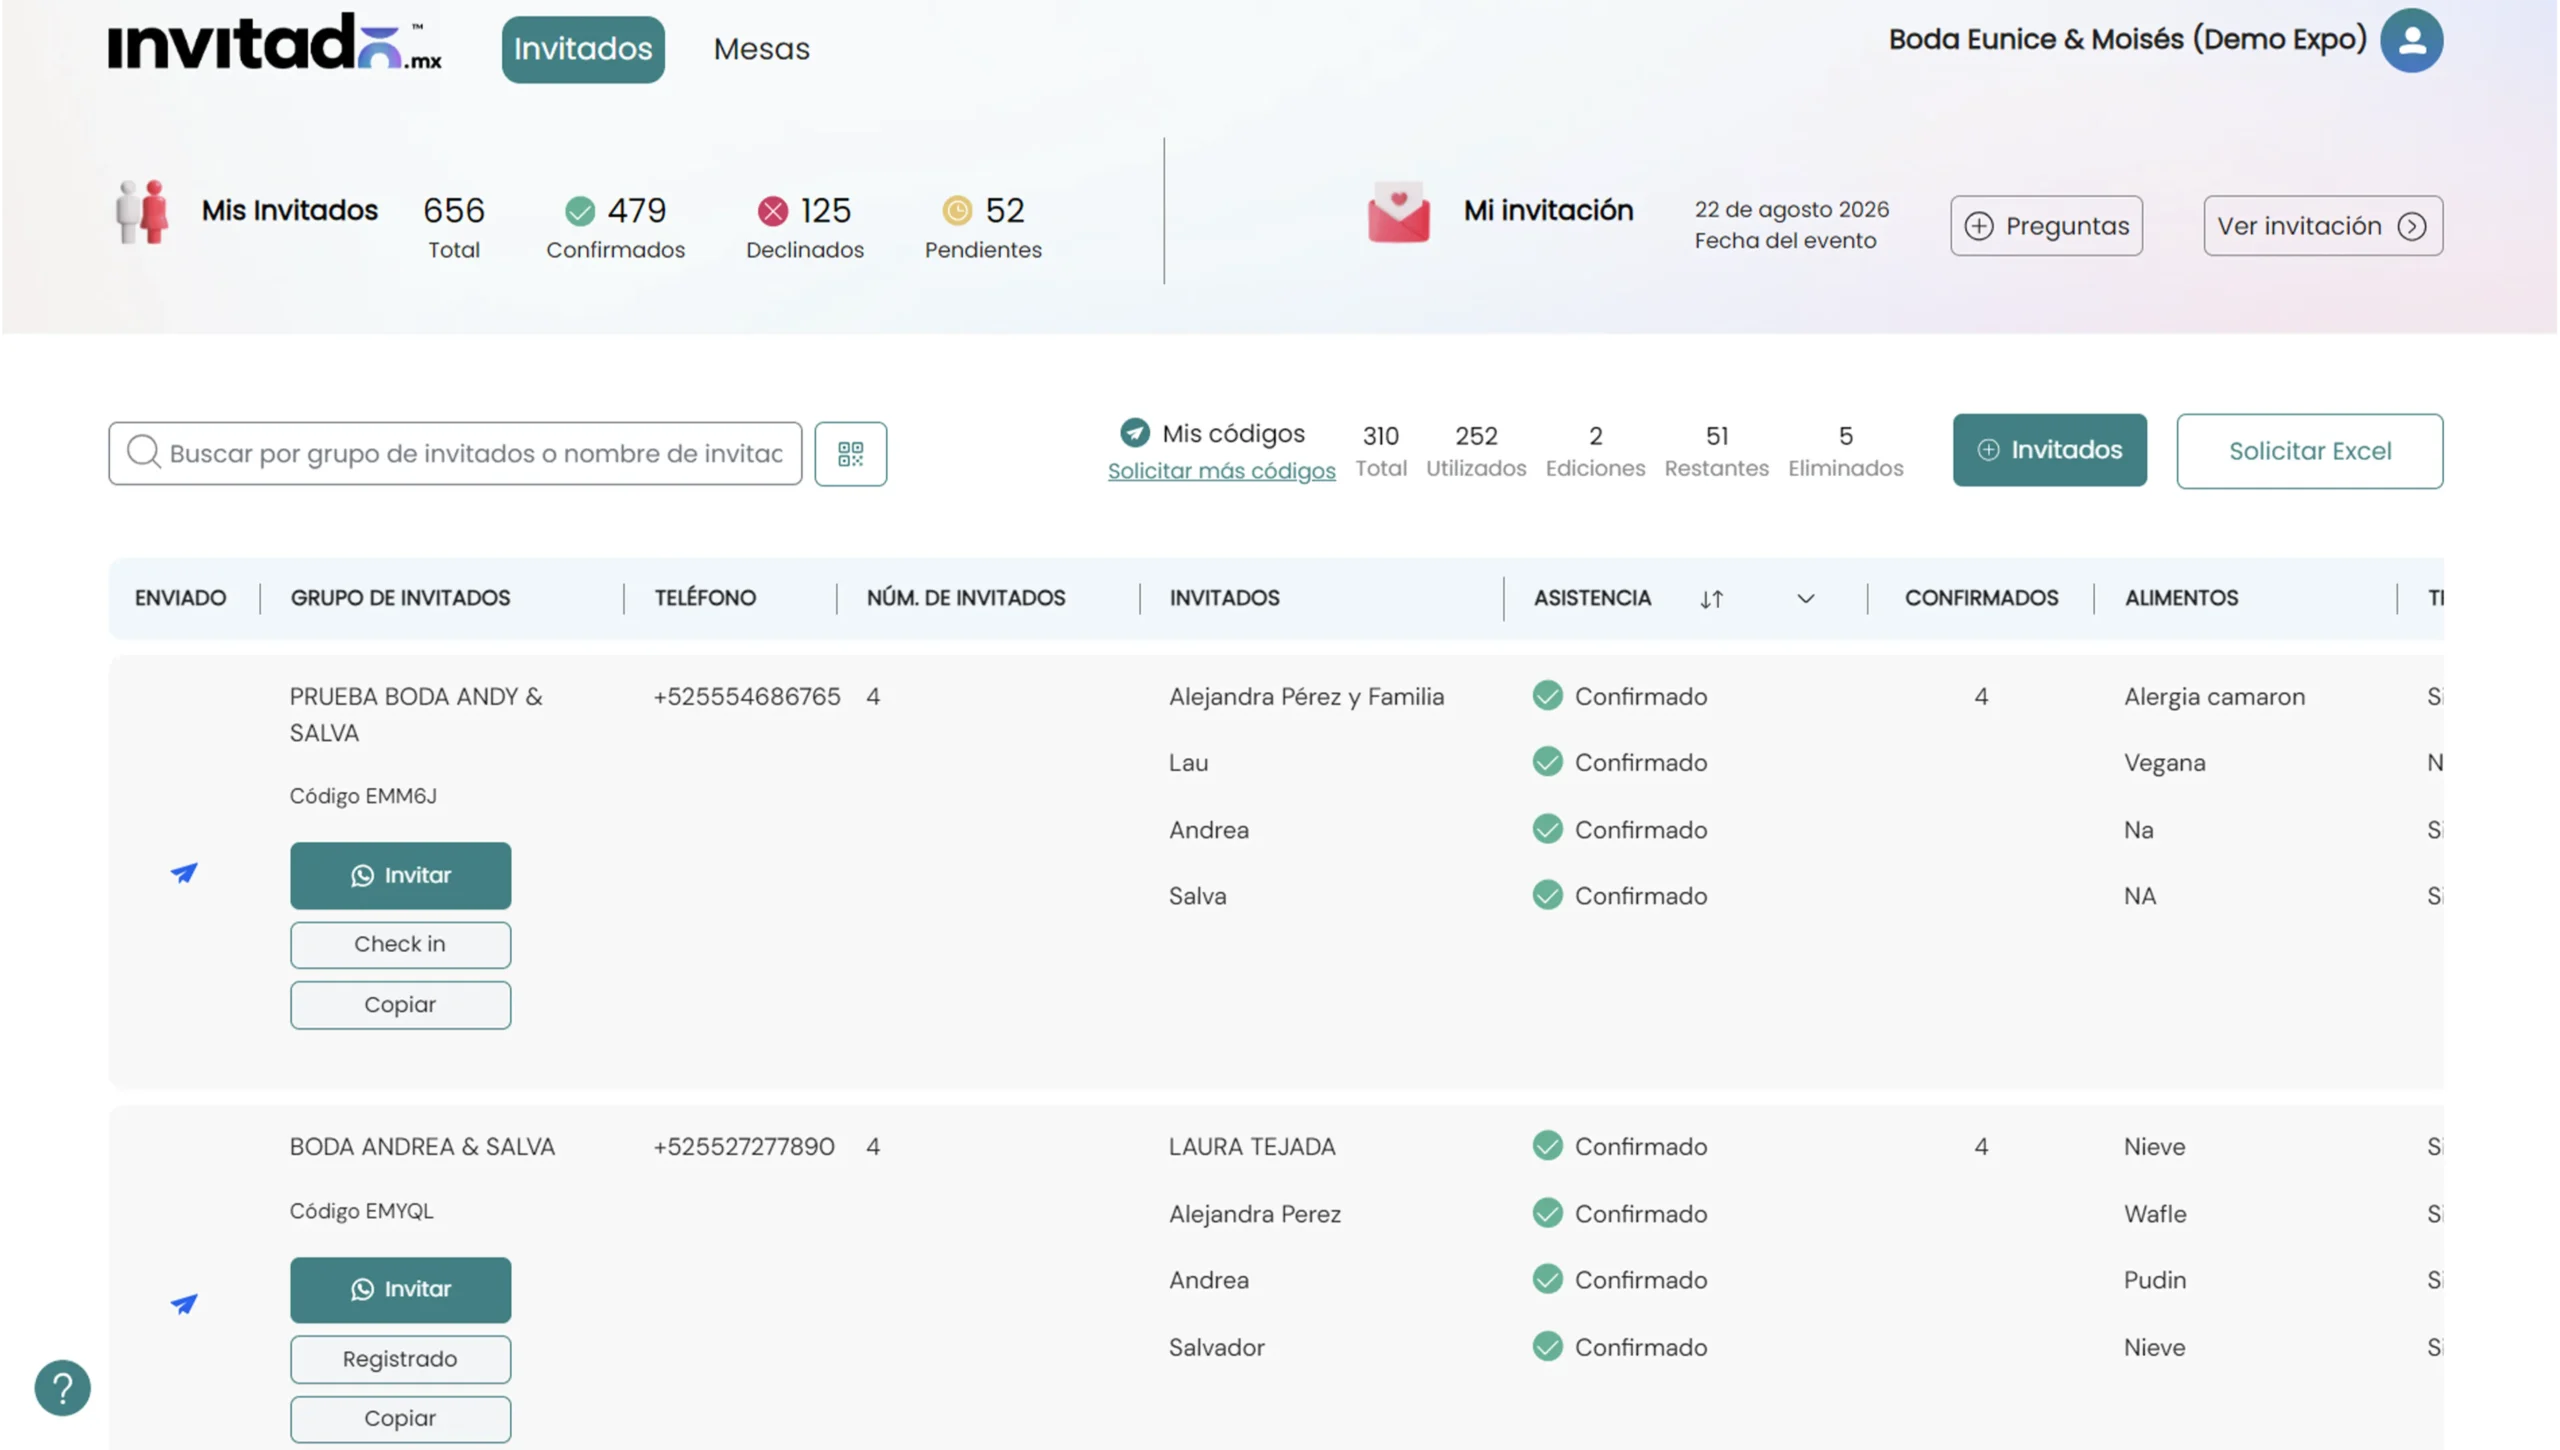Click the invitadx.mx logo
This screenshot has width=2560, height=1450.
pyautogui.click(x=275, y=42)
